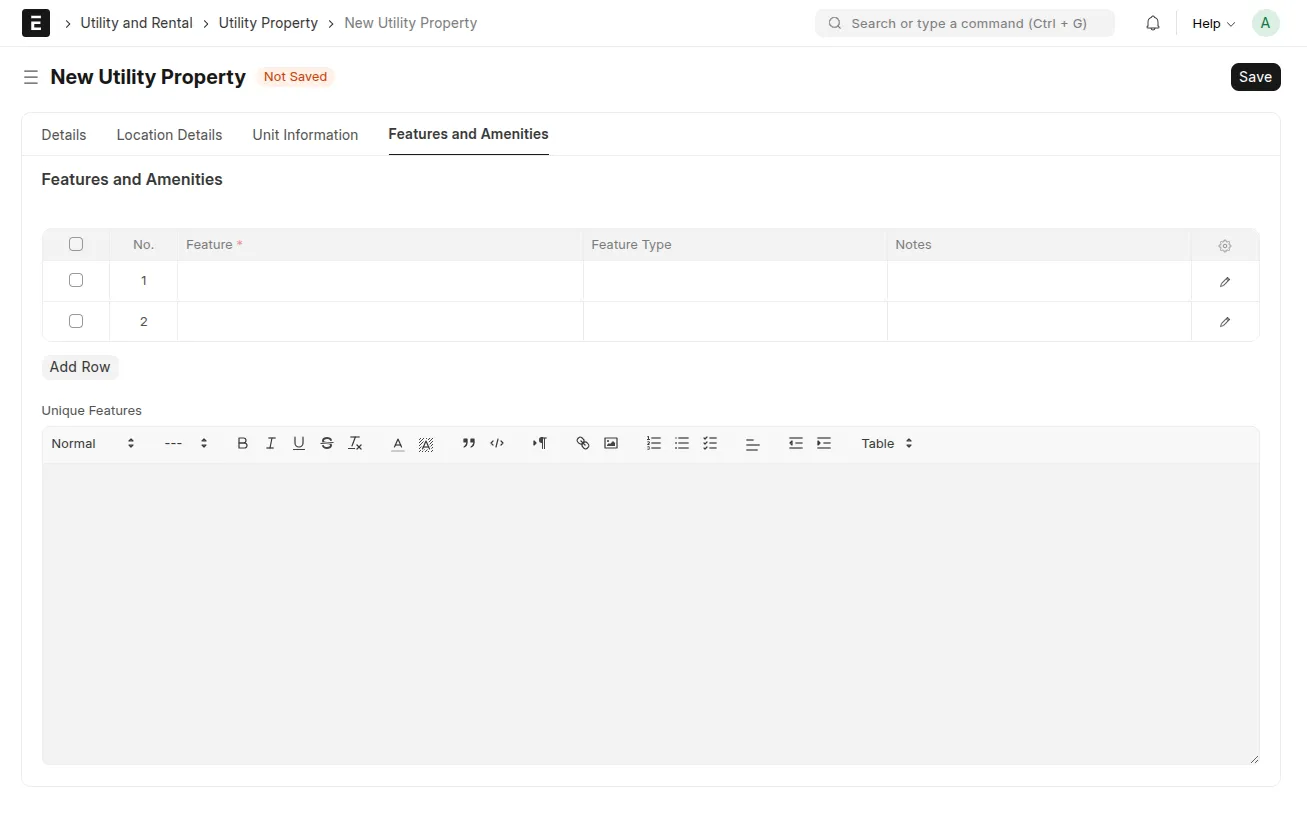Open the user avatar menu
The image size is (1307, 815).
coord(1266,23)
